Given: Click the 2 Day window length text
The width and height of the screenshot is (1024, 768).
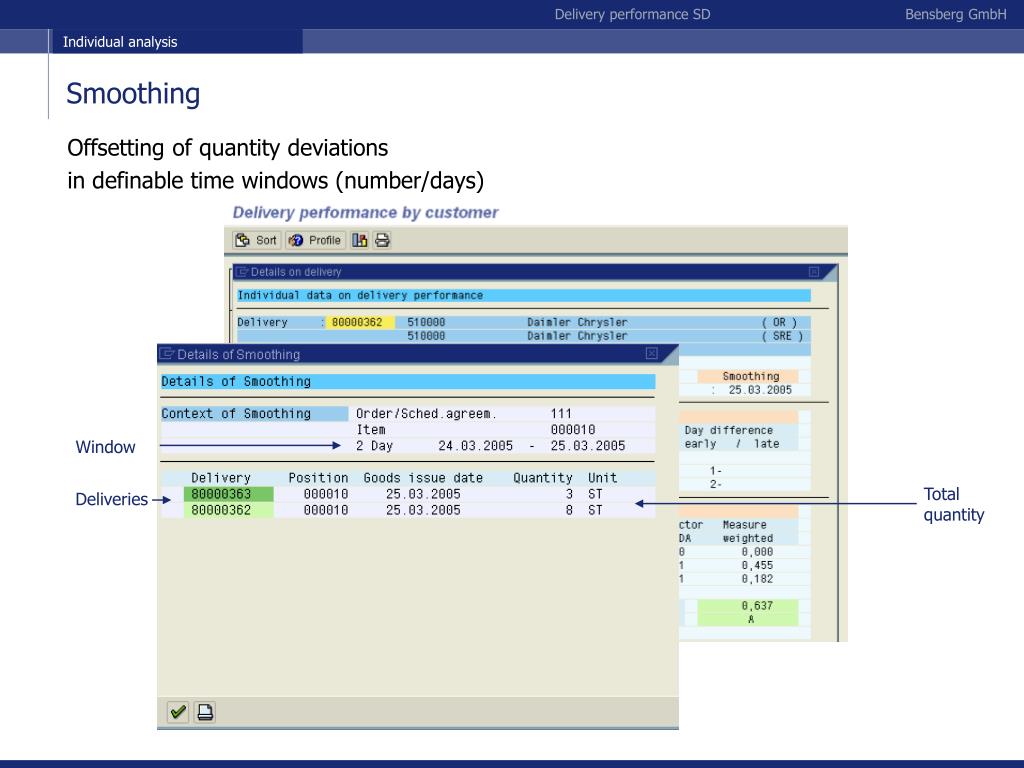Looking at the screenshot, I should 374,445.
